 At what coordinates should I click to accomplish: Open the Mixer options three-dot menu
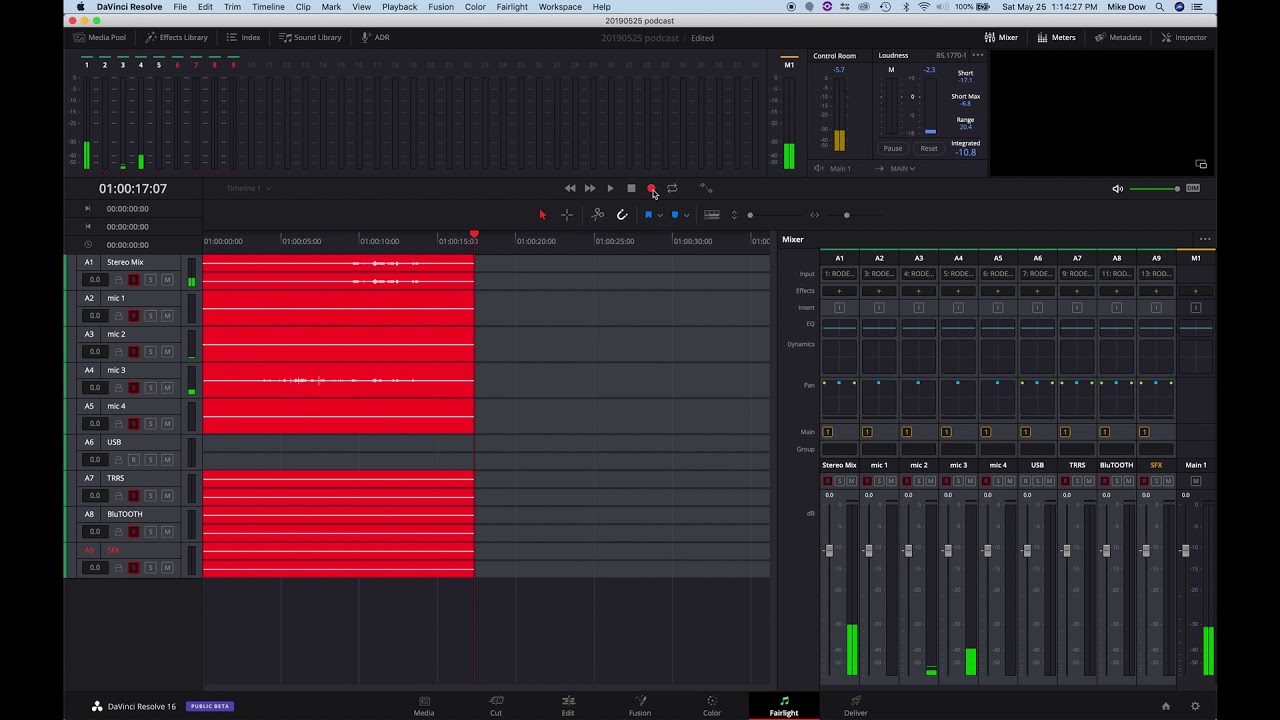[x=1205, y=239]
